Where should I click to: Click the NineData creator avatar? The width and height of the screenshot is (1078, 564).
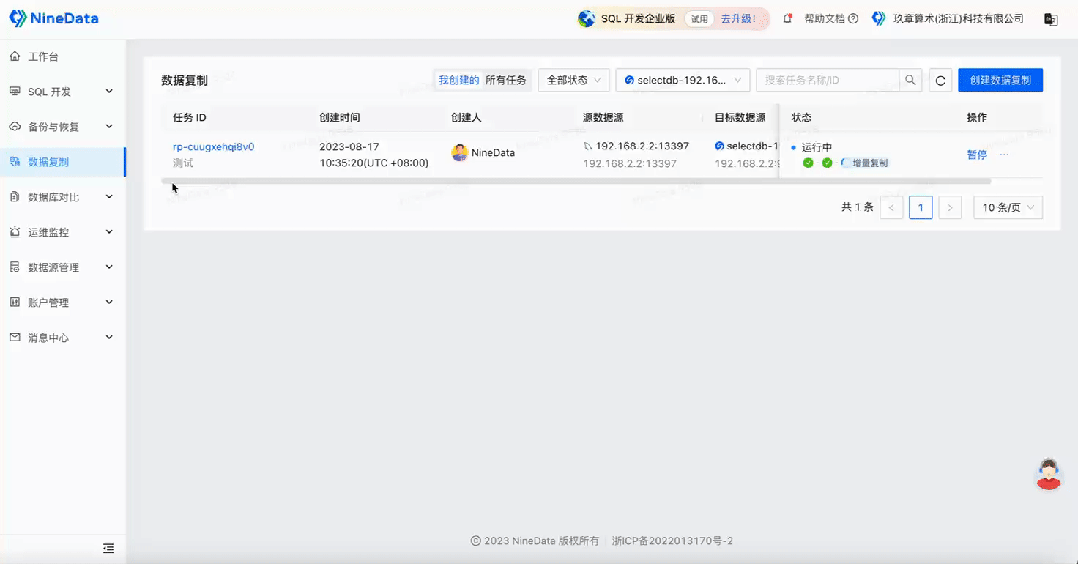coord(459,153)
